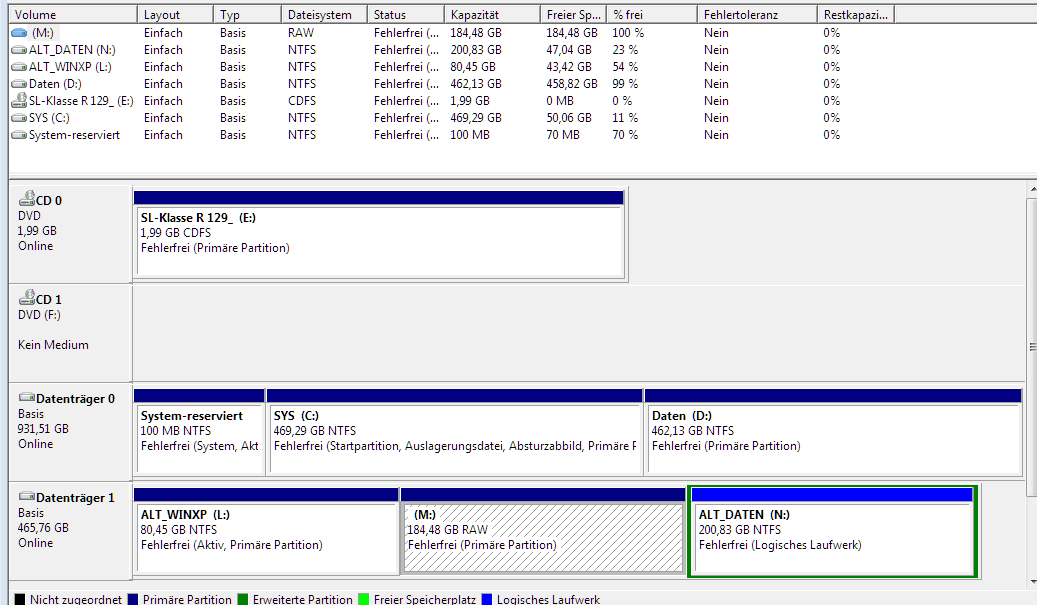Click the dark blue Primäre Partition legend swatch
The width and height of the screenshot is (1037, 605).
132,599
